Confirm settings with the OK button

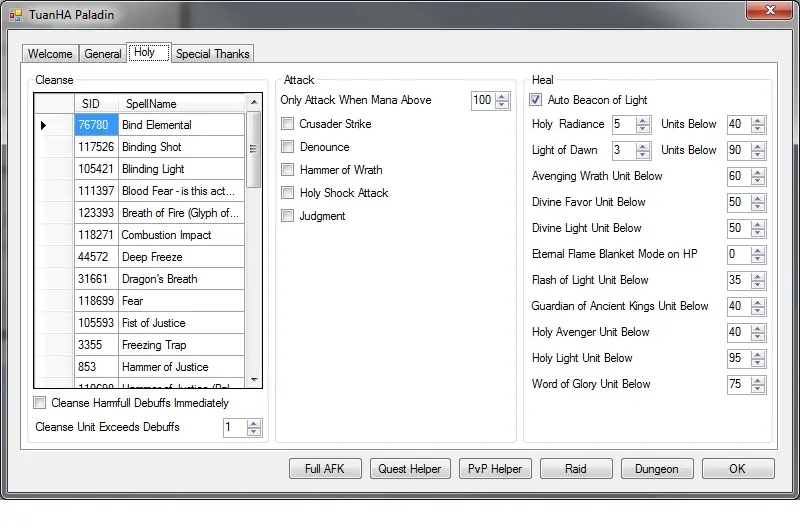click(x=737, y=469)
